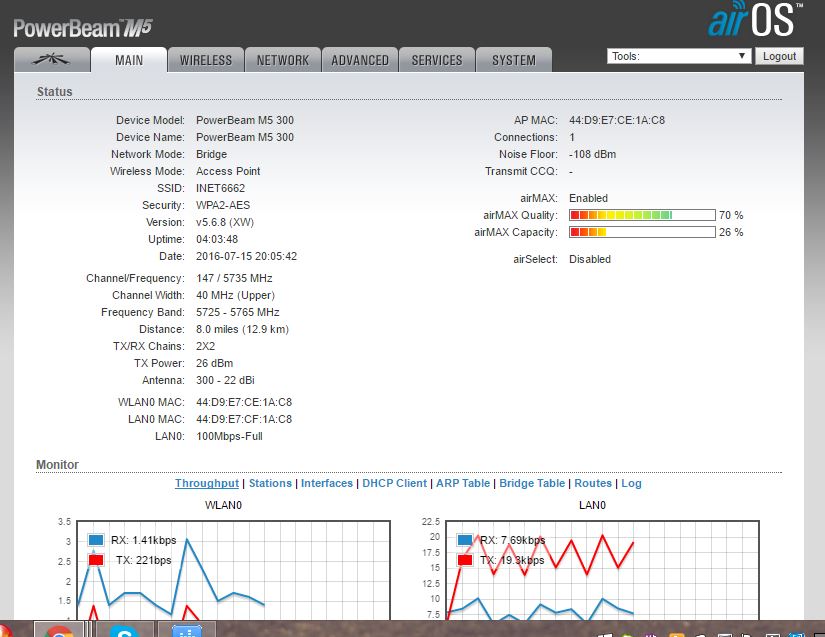Viewport: 825px width, 637px height.
Task: Select the TX Power value 26 dBm
Action: tap(215, 363)
